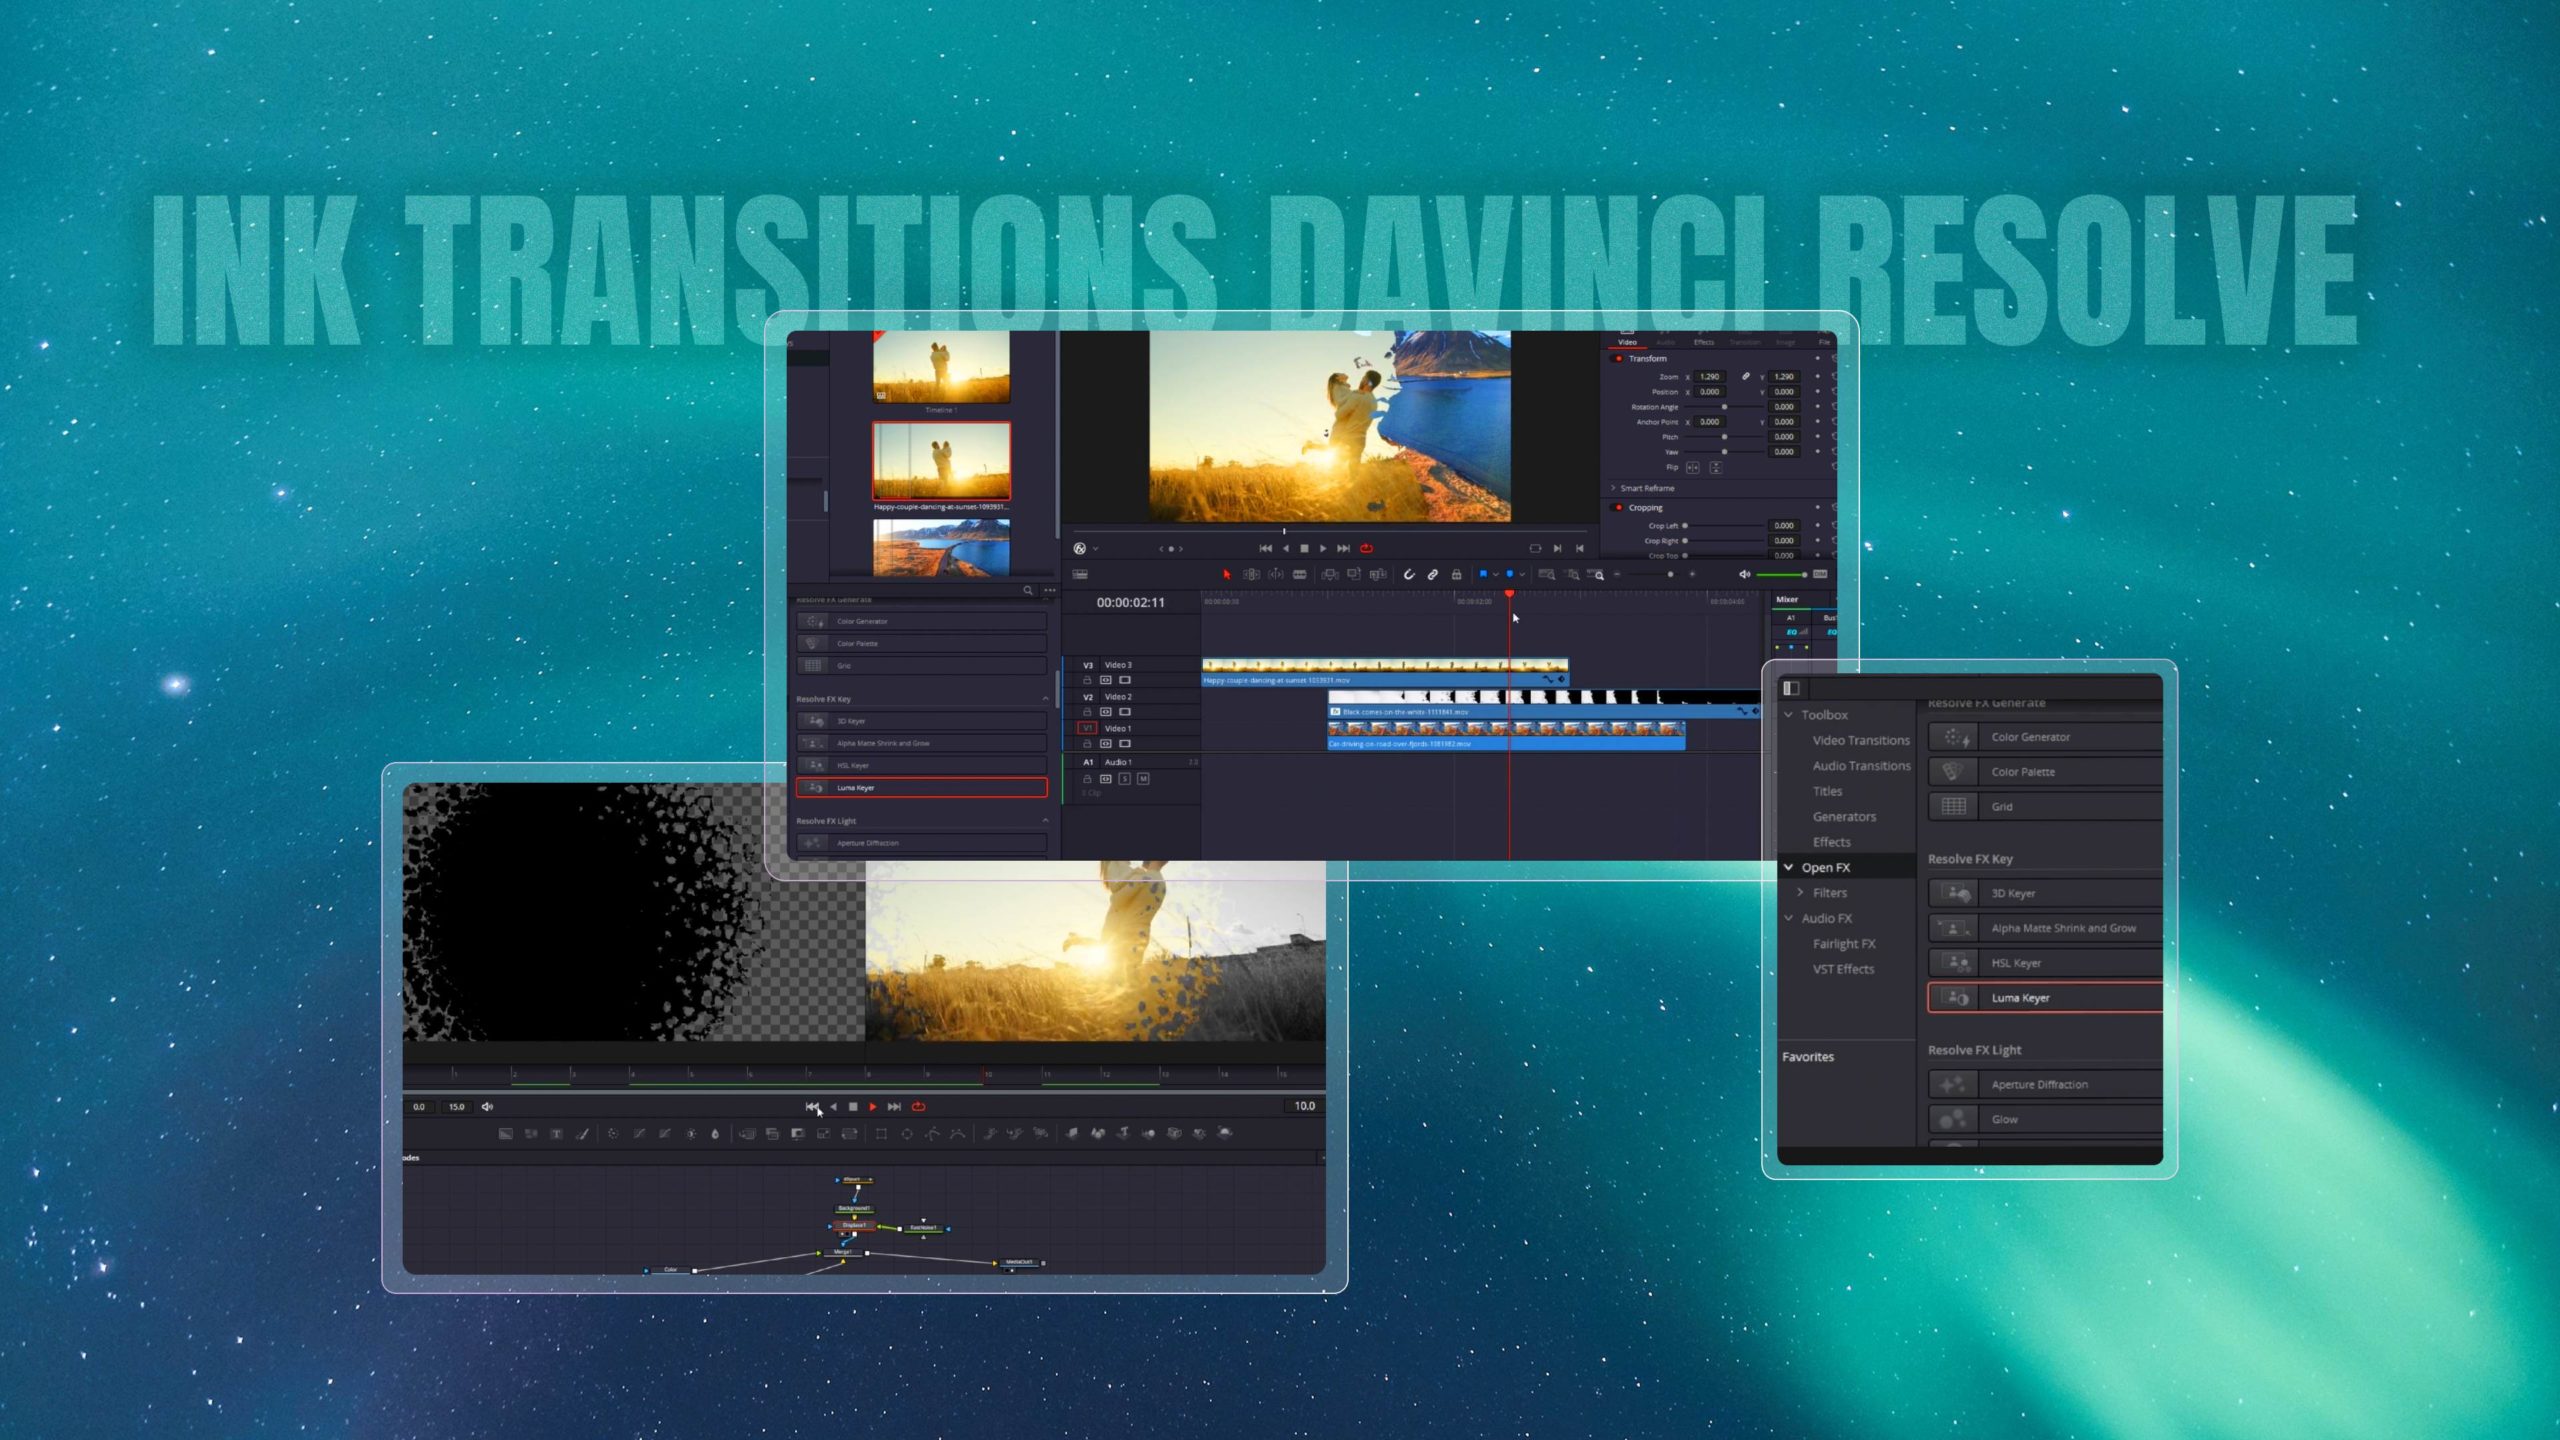Select the Background tool in Fusion toolbar
This screenshot has width=2560, height=1440.
(x=505, y=1134)
